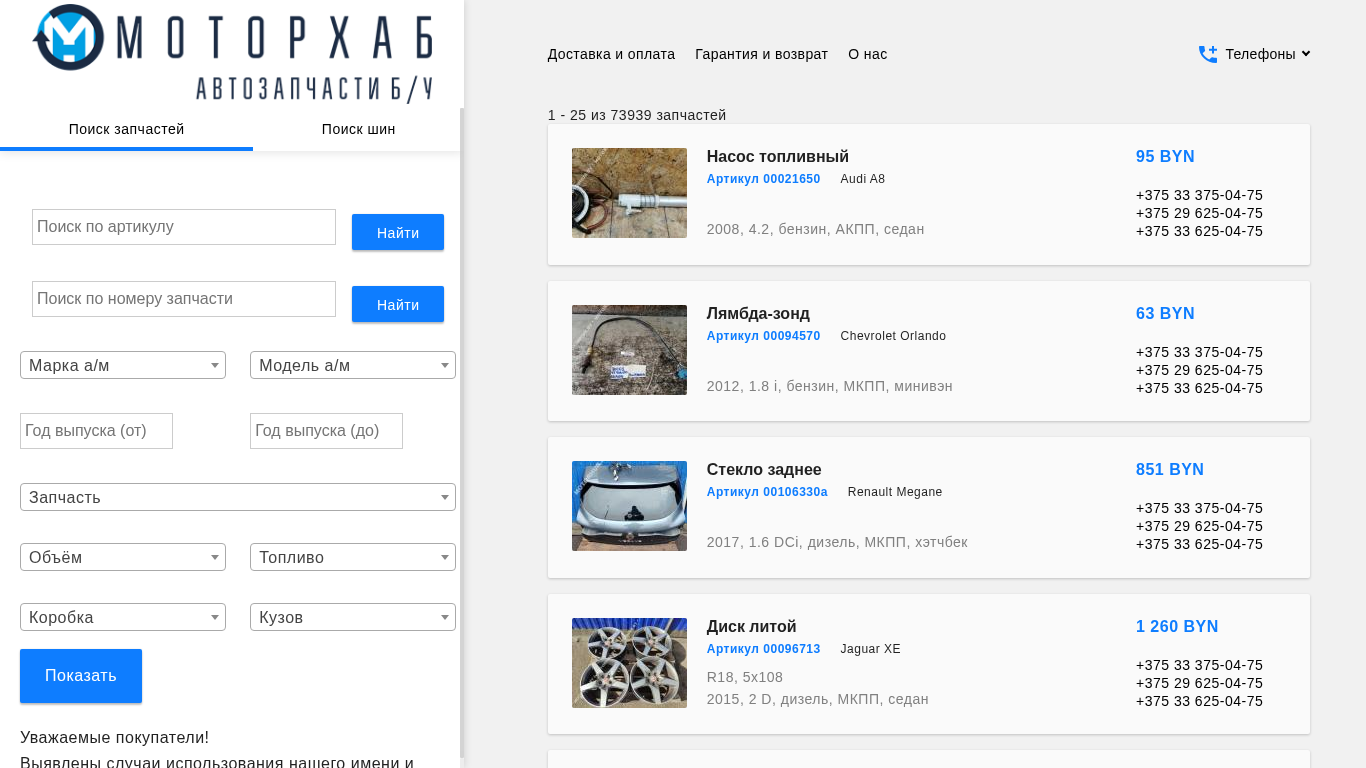Open the Доставка и оплата page
This screenshot has height=768, width=1366.
(x=611, y=54)
